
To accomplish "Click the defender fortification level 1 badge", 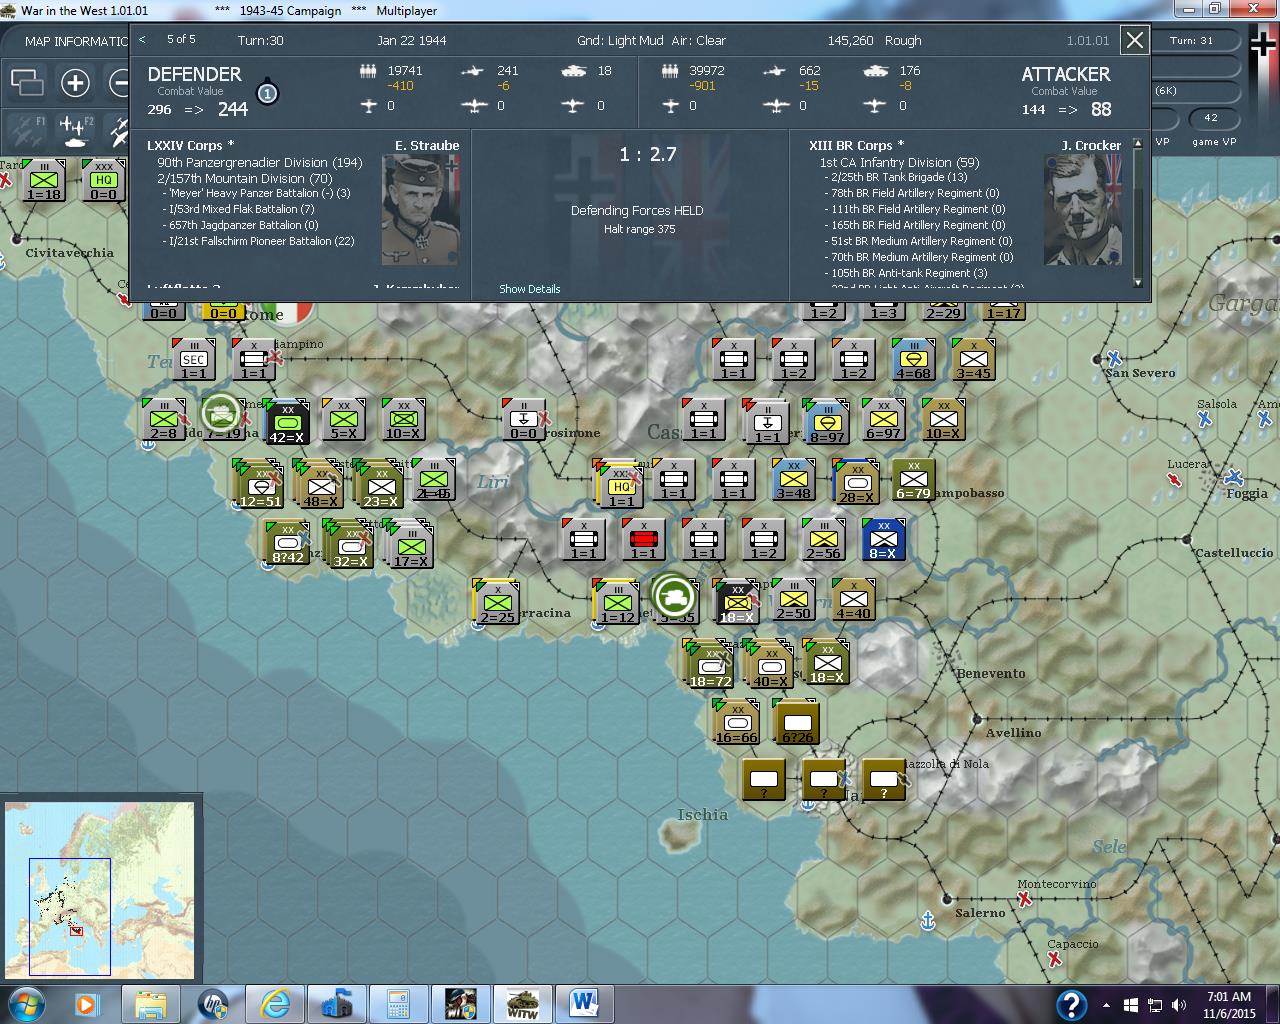I will coord(267,93).
